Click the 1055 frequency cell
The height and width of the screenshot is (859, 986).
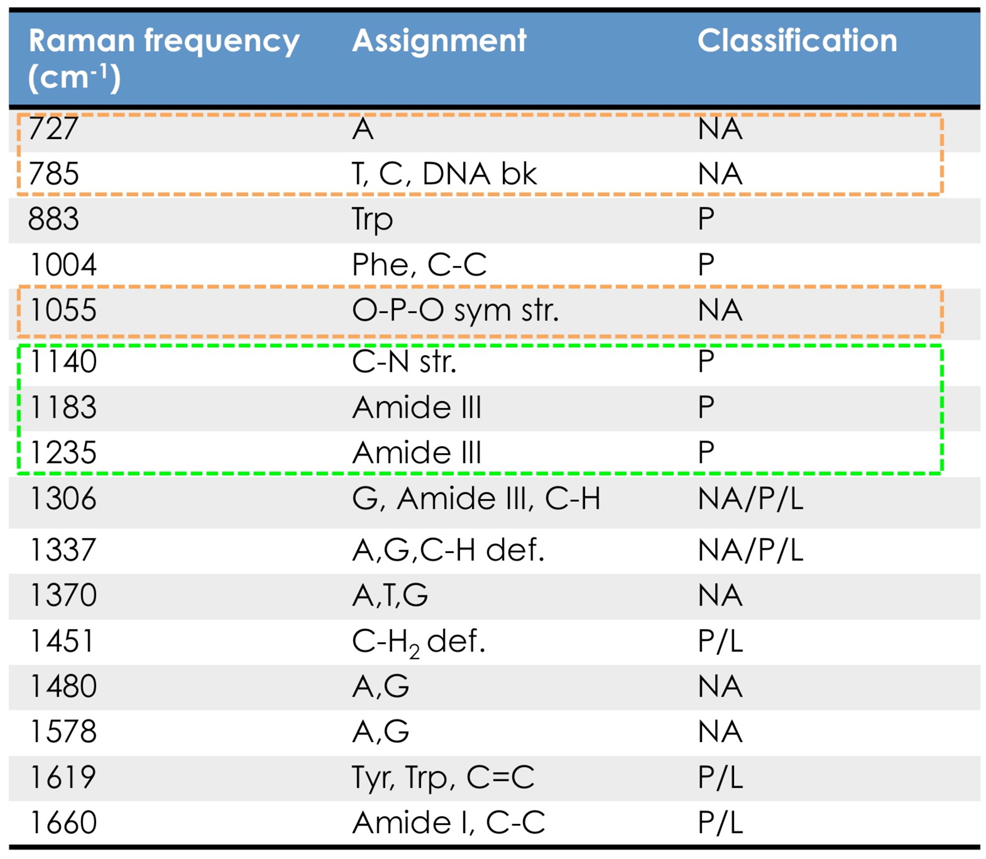63,310
